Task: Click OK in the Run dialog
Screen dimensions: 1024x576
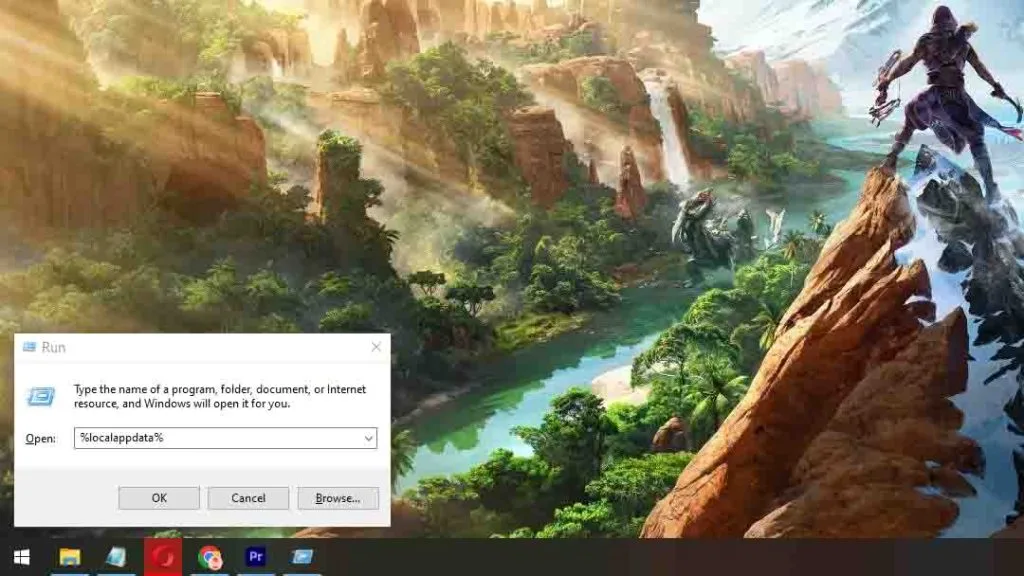Action: click(159, 498)
